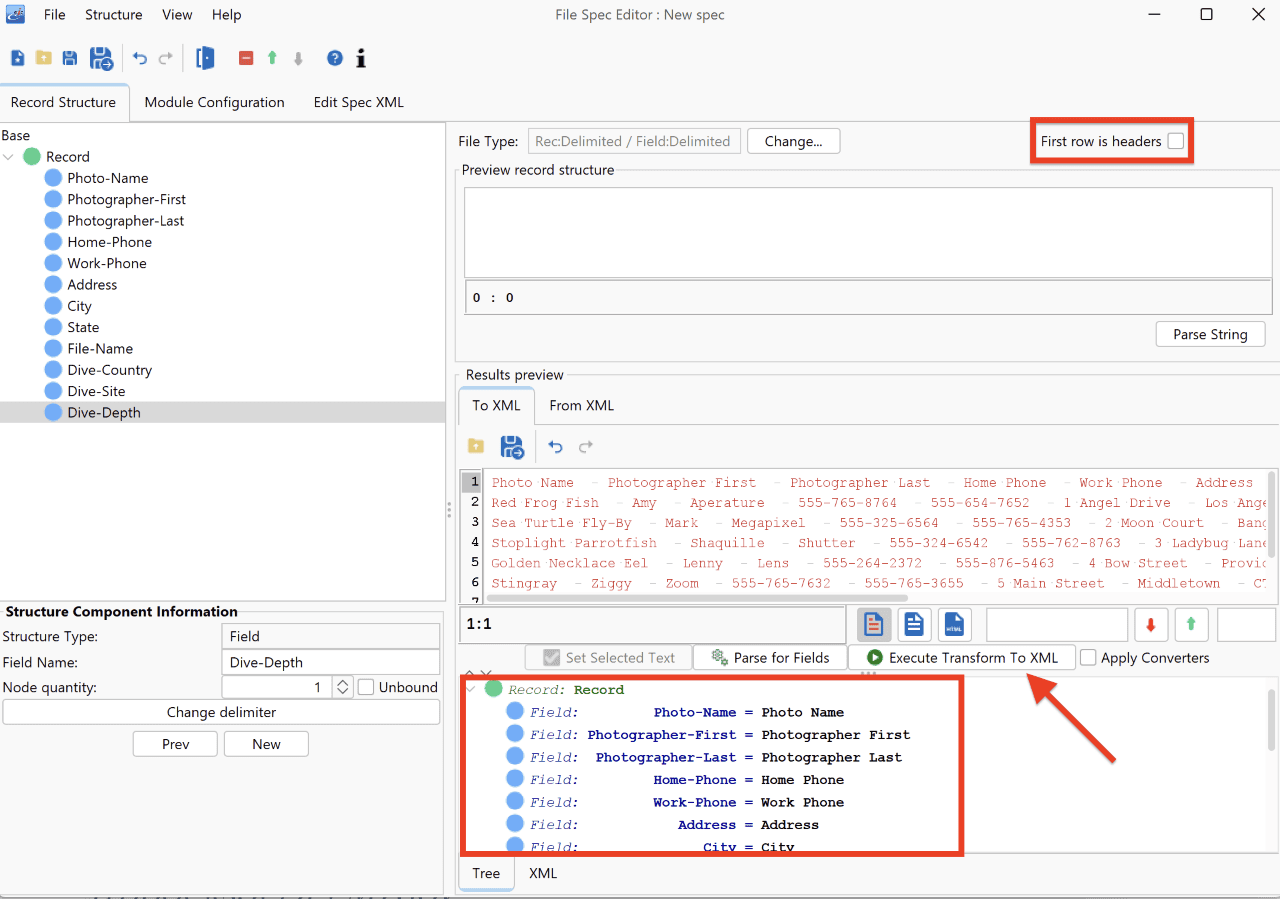Open the Structure menu
This screenshot has width=1280, height=899.
(x=113, y=15)
